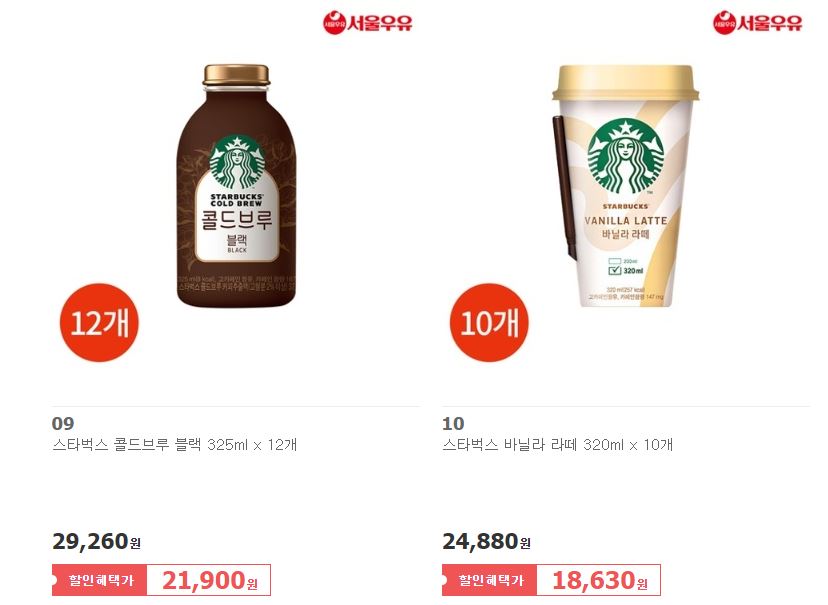
Task: Open the Starbucks Cold Brew bottle image
Action: pos(237,185)
